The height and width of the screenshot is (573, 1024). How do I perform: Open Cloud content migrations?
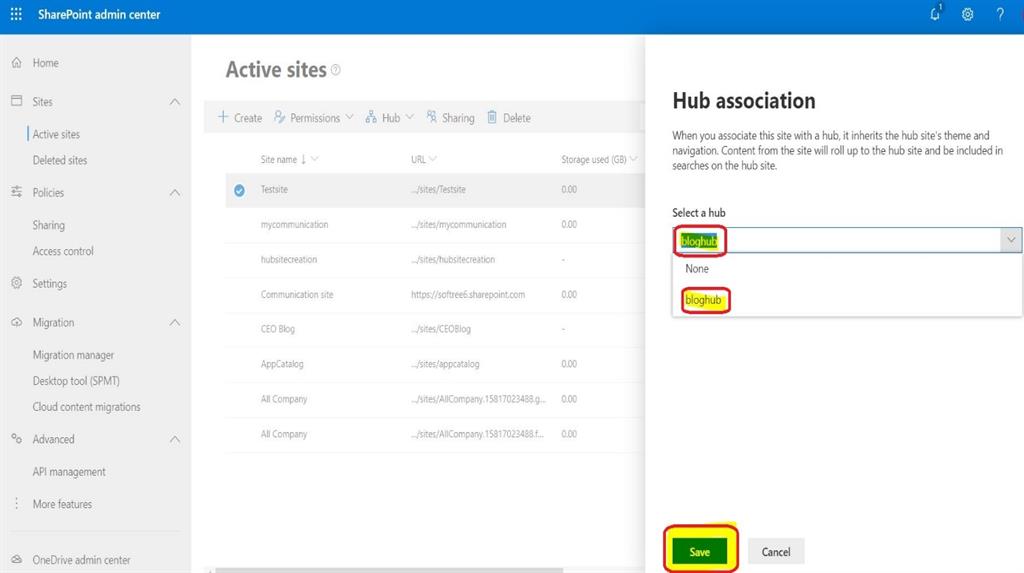86,406
